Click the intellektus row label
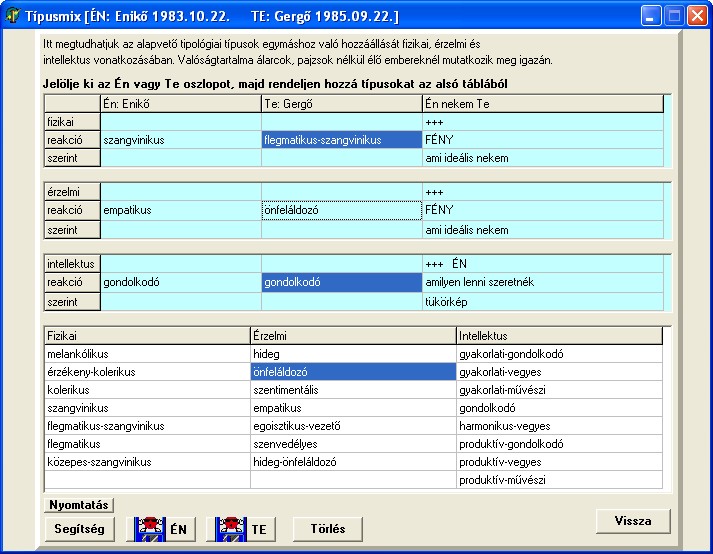 tap(72, 264)
